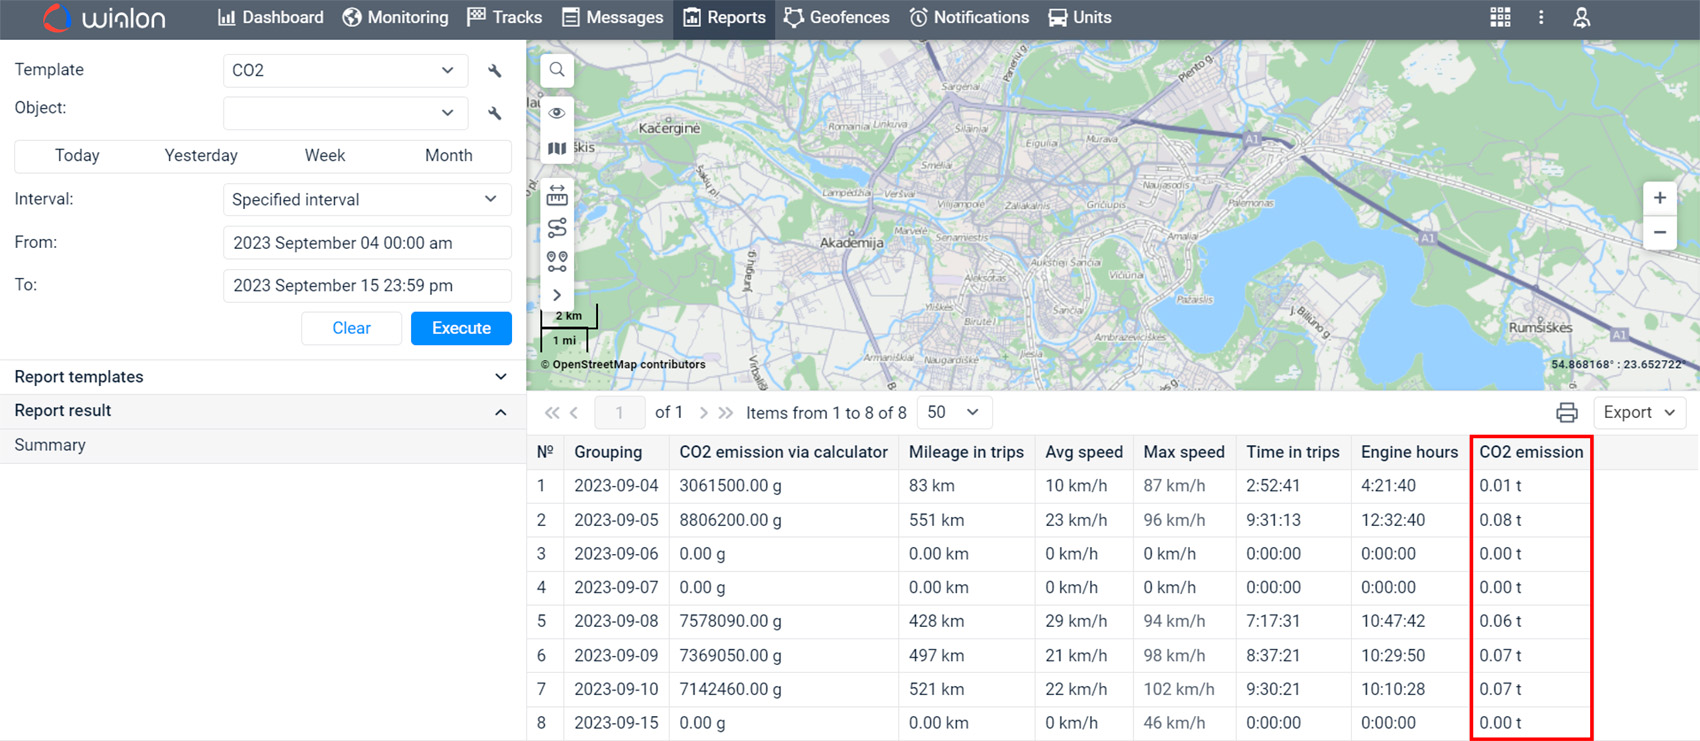This screenshot has height=741, width=1700.
Task: Select the distance measurement ruler tool
Action: [x=557, y=195]
